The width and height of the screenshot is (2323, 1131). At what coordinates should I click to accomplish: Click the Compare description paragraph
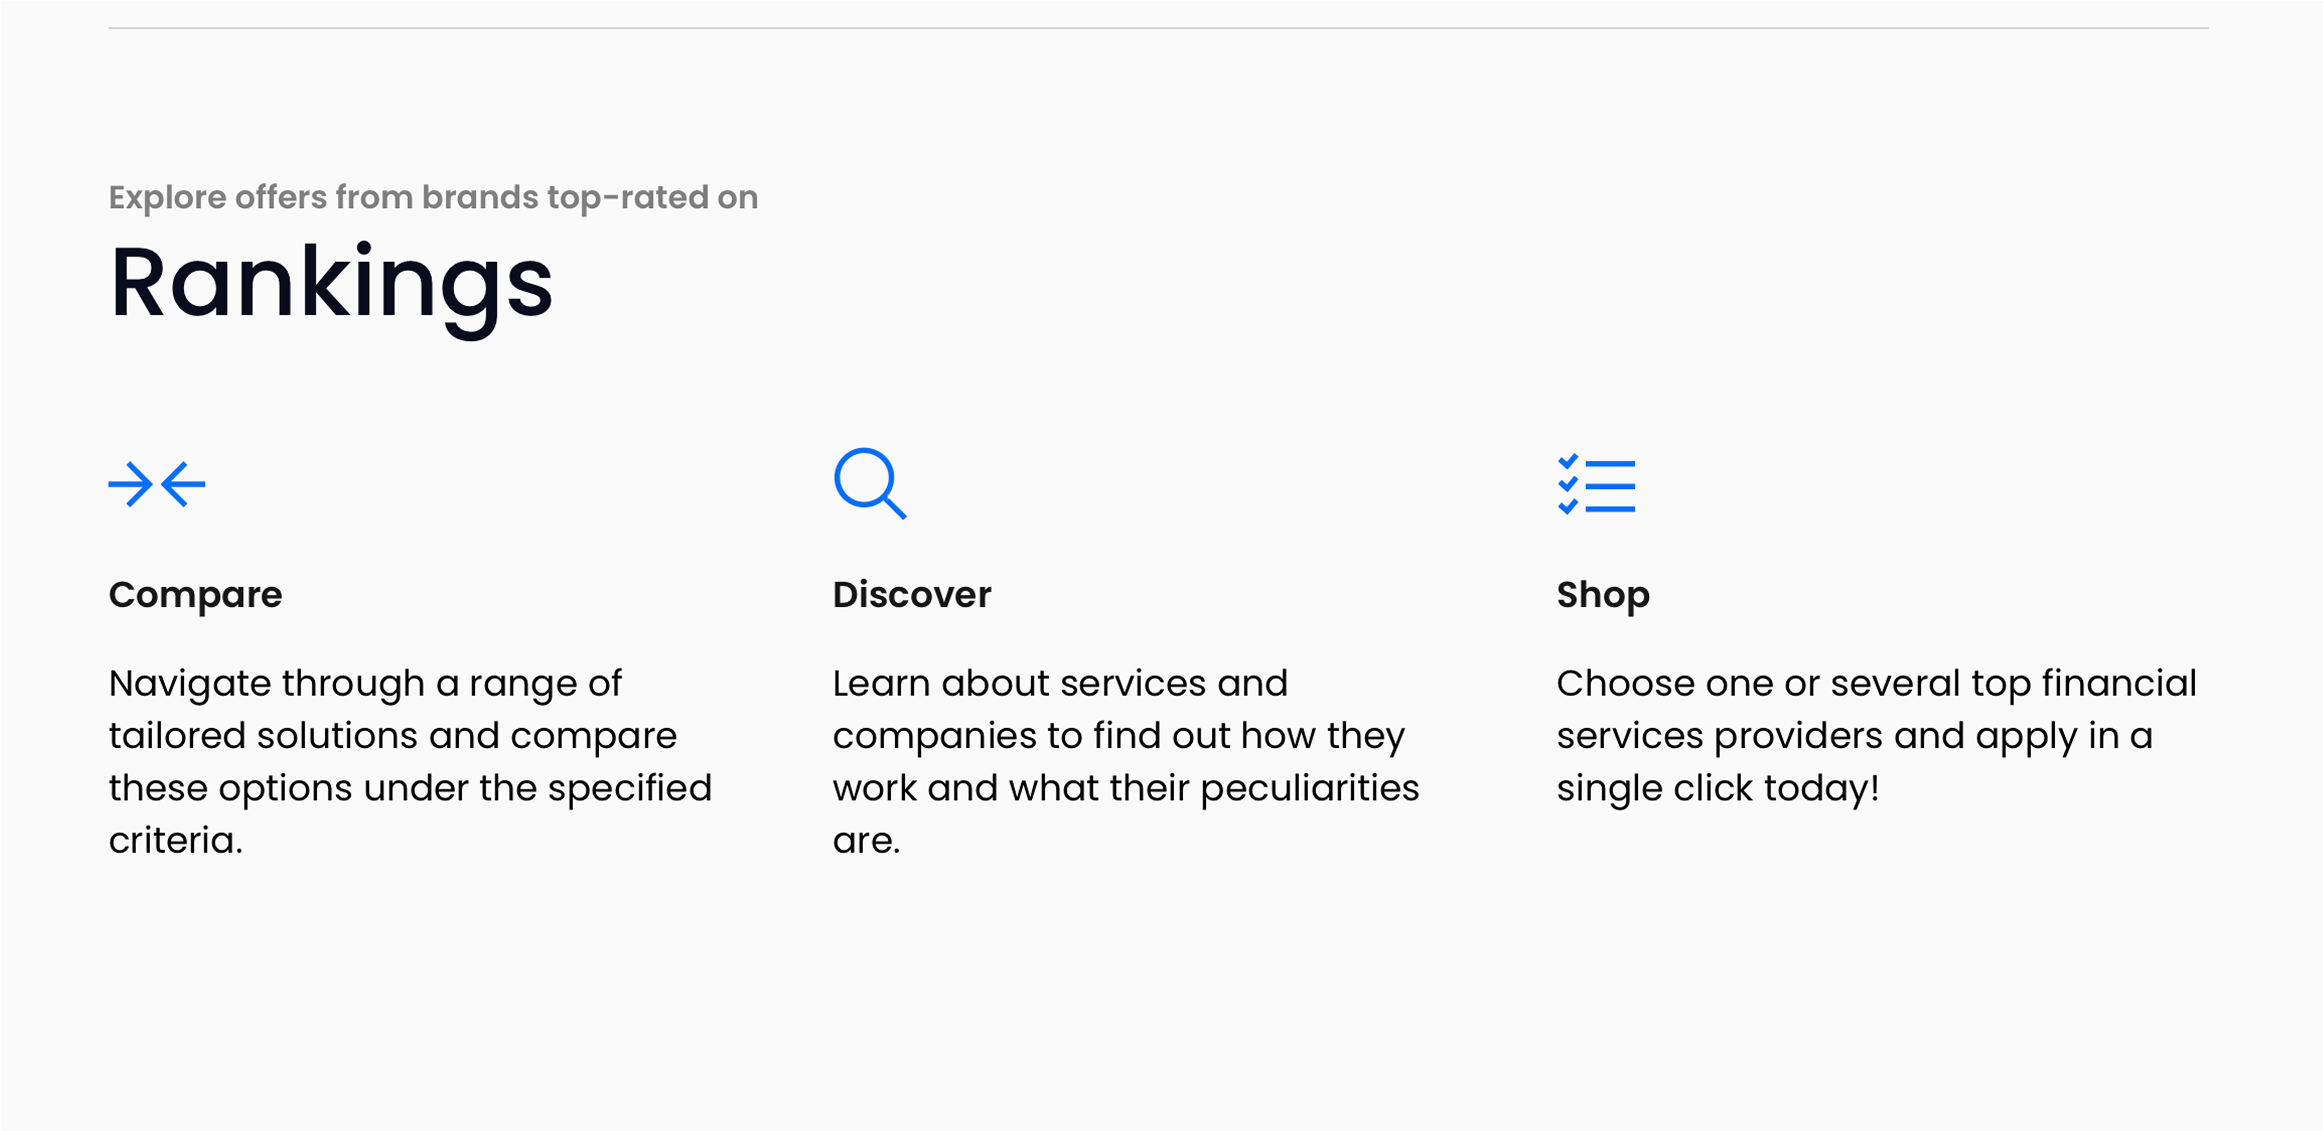(x=410, y=762)
